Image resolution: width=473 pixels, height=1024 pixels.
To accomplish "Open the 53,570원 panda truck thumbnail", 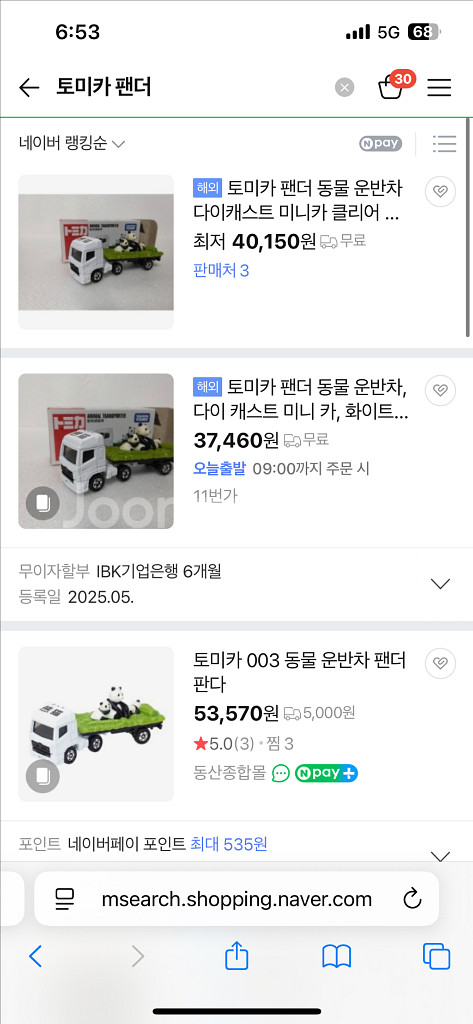I will pos(96,724).
